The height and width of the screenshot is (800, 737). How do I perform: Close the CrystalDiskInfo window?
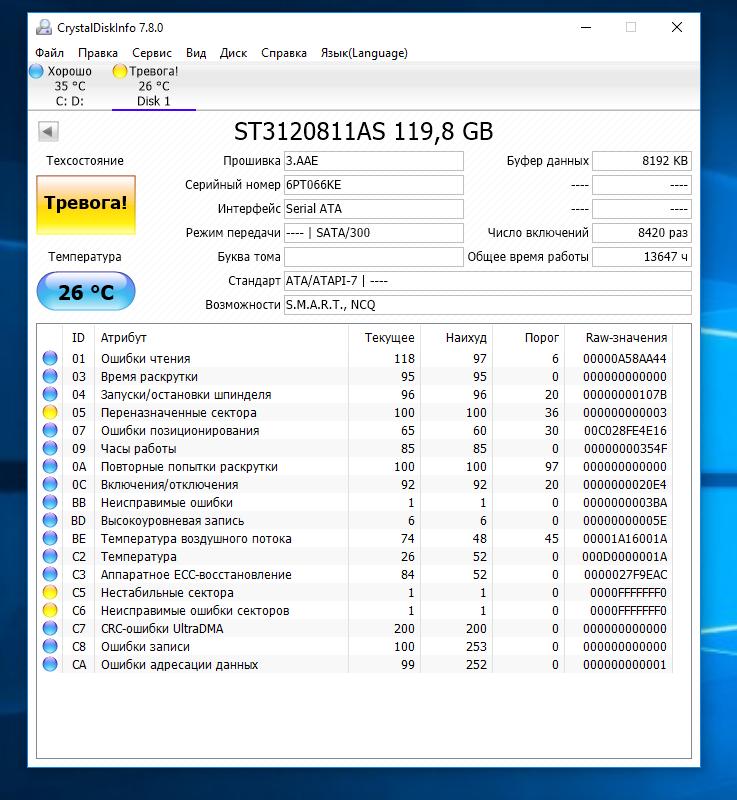(677, 27)
